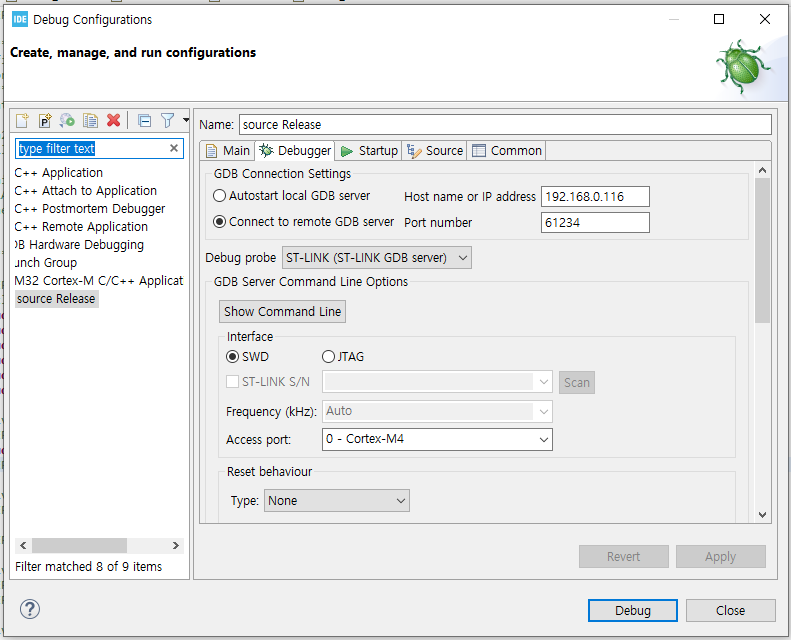The height and width of the screenshot is (640, 791).
Task: Click the help question mark icon
Action: pyautogui.click(x=30, y=609)
